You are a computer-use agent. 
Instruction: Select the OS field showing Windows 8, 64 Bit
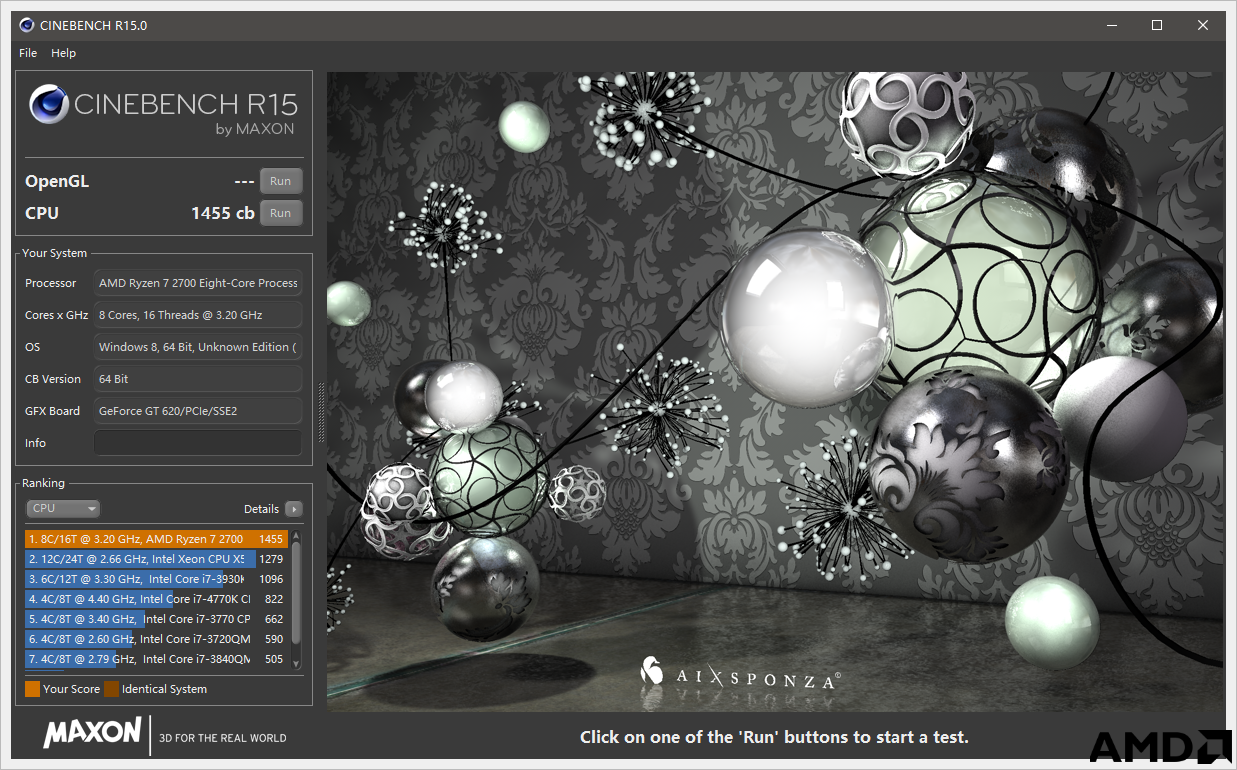[x=198, y=347]
